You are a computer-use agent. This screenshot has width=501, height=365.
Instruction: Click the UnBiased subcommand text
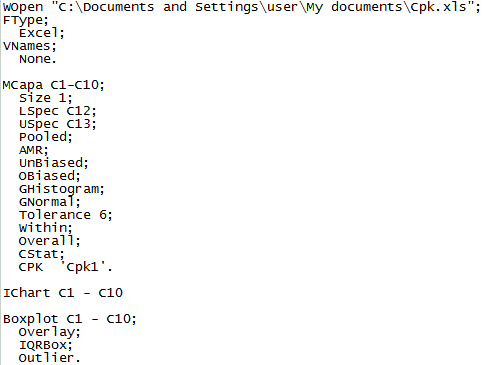(54, 163)
